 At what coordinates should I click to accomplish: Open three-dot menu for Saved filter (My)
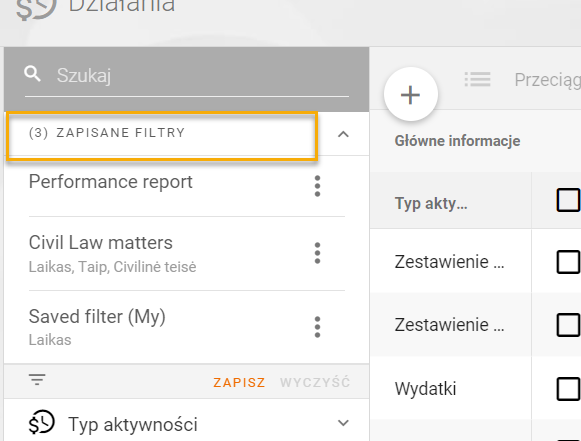317,327
